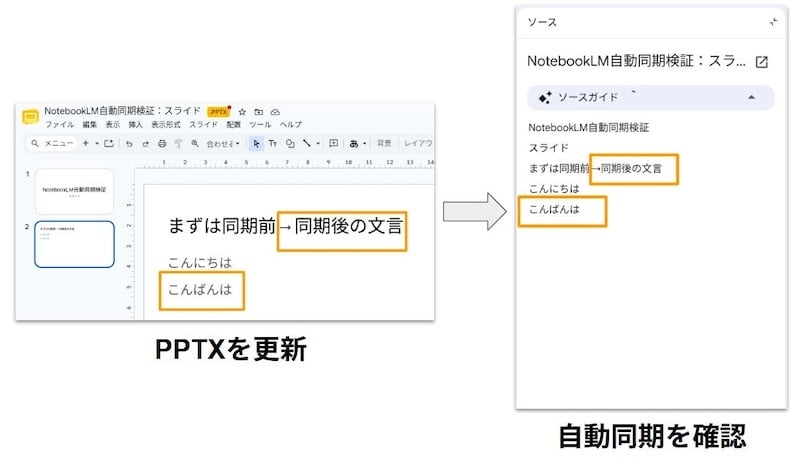This screenshot has height=460, width=804.
Task: Star the presentation with the star icon
Action: coord(242,112)
